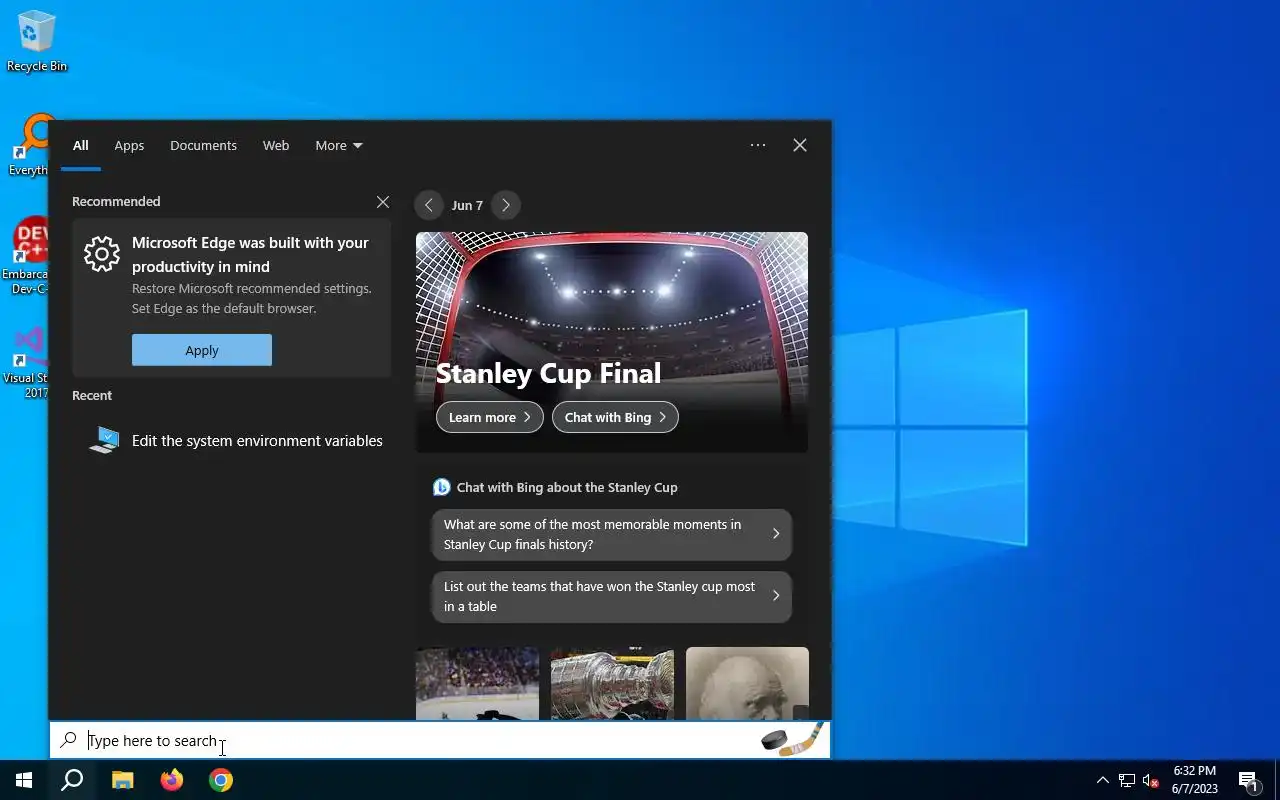Open File Explorer from the taskbar

coord(122,780)
